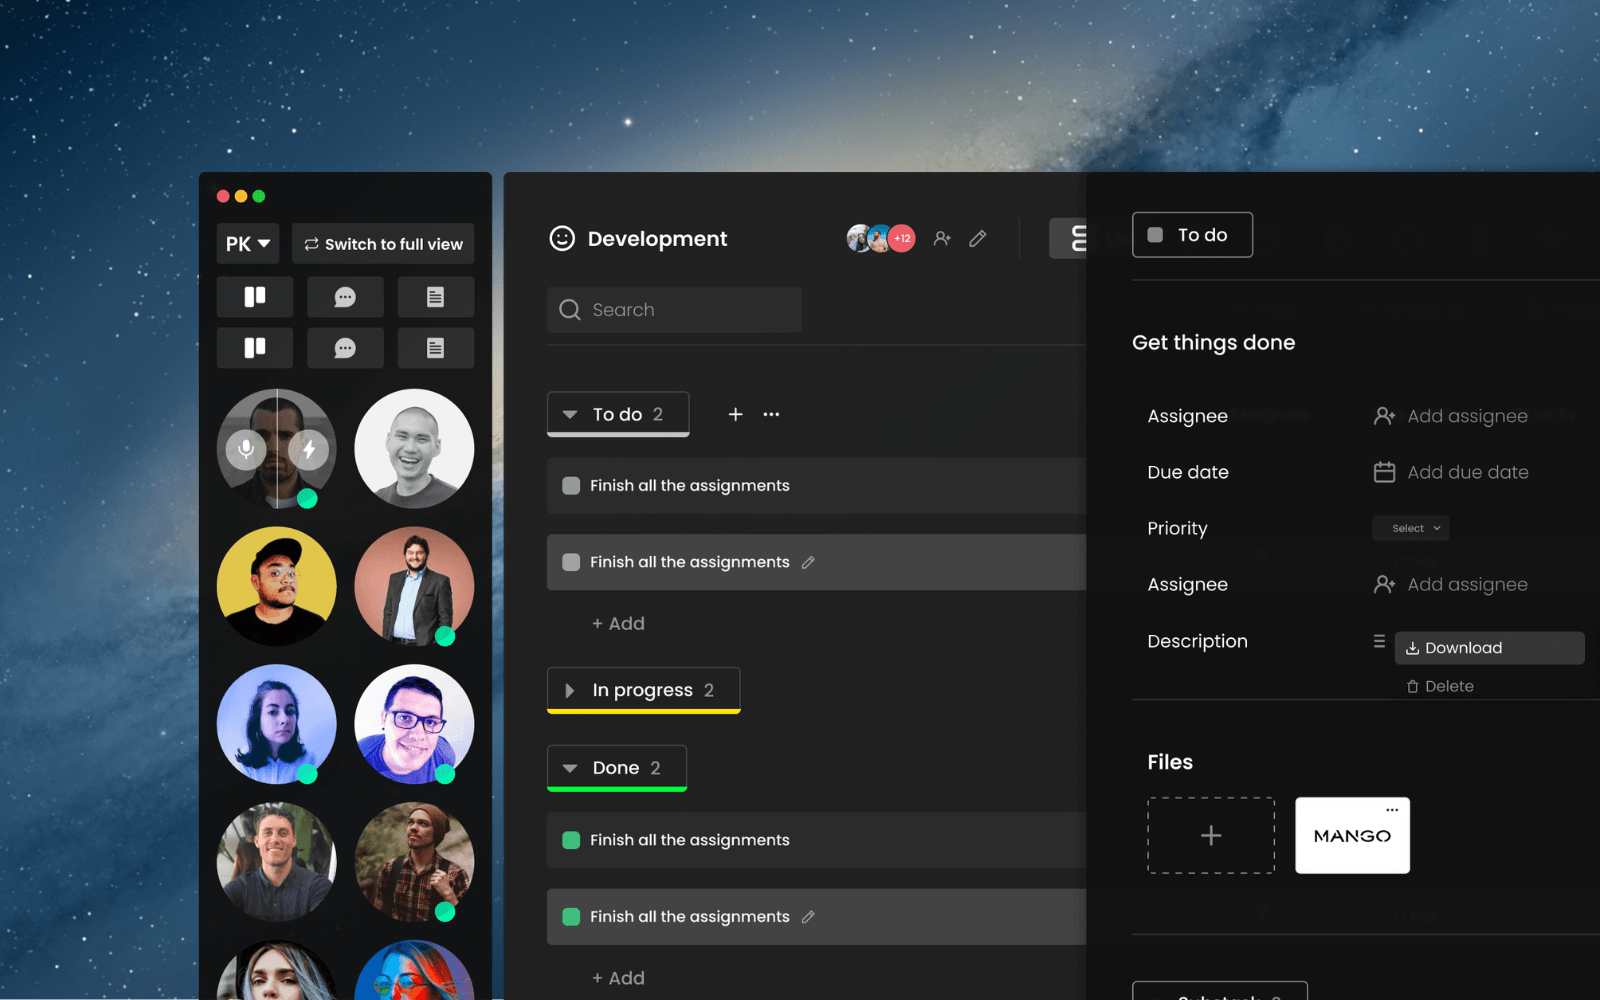Uncheck second Done task green checkbox
Image resolution: width=1600 pixels, height=1000 pixels.
[571, 917]
